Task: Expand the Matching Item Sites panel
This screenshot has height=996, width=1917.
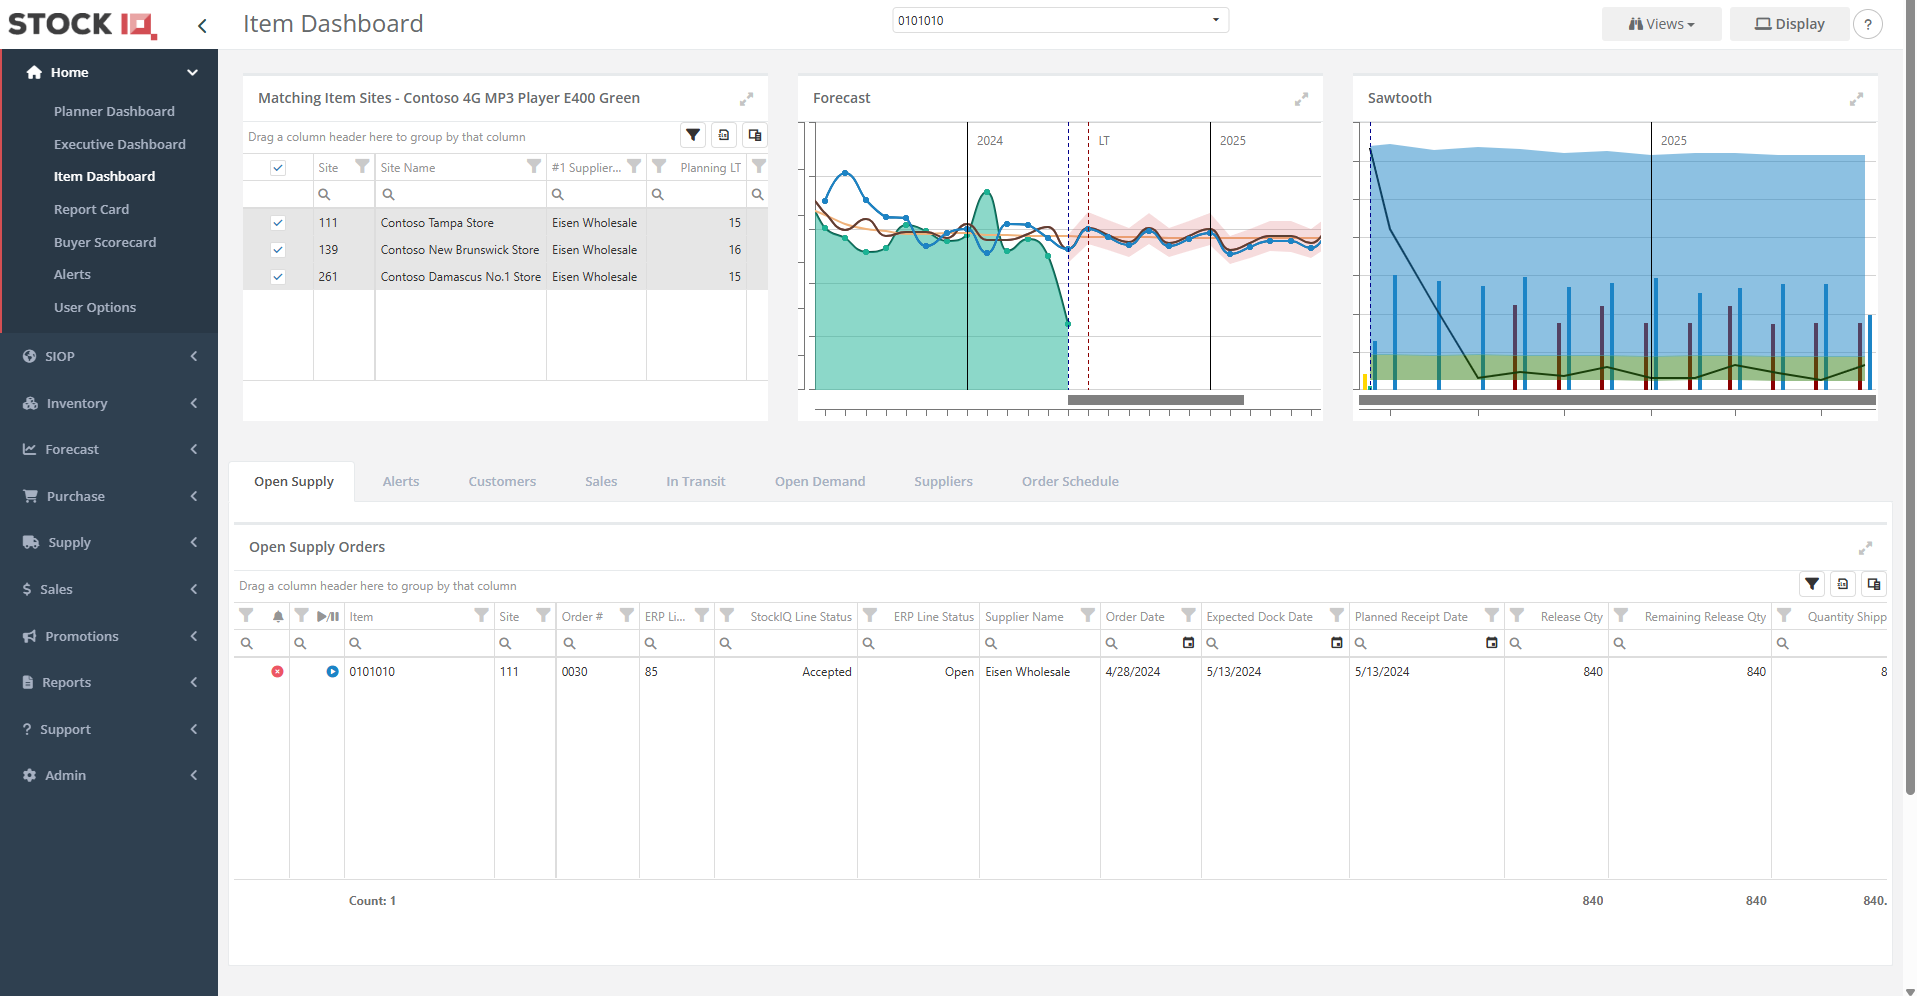Action: click(x=746, y=99)
